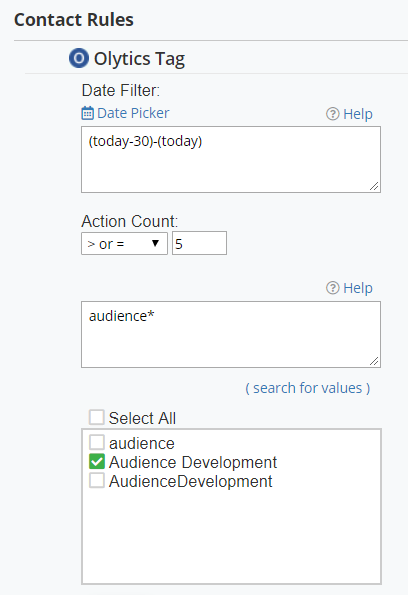Click the question mark icon above audience field
Image resolution: width=408 pixels, height=595 pixels.
[332, 288]
